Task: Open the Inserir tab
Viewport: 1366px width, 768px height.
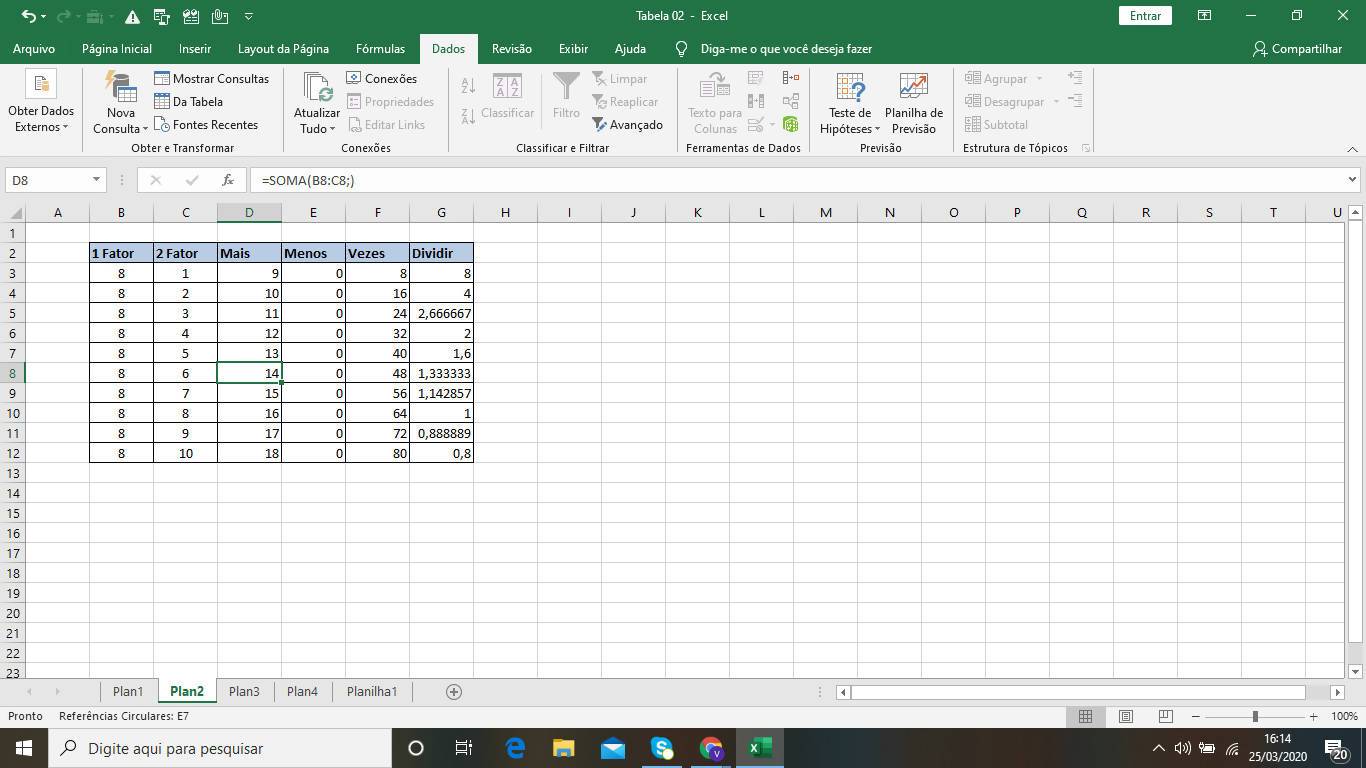Action: click(x=195, y=48)
